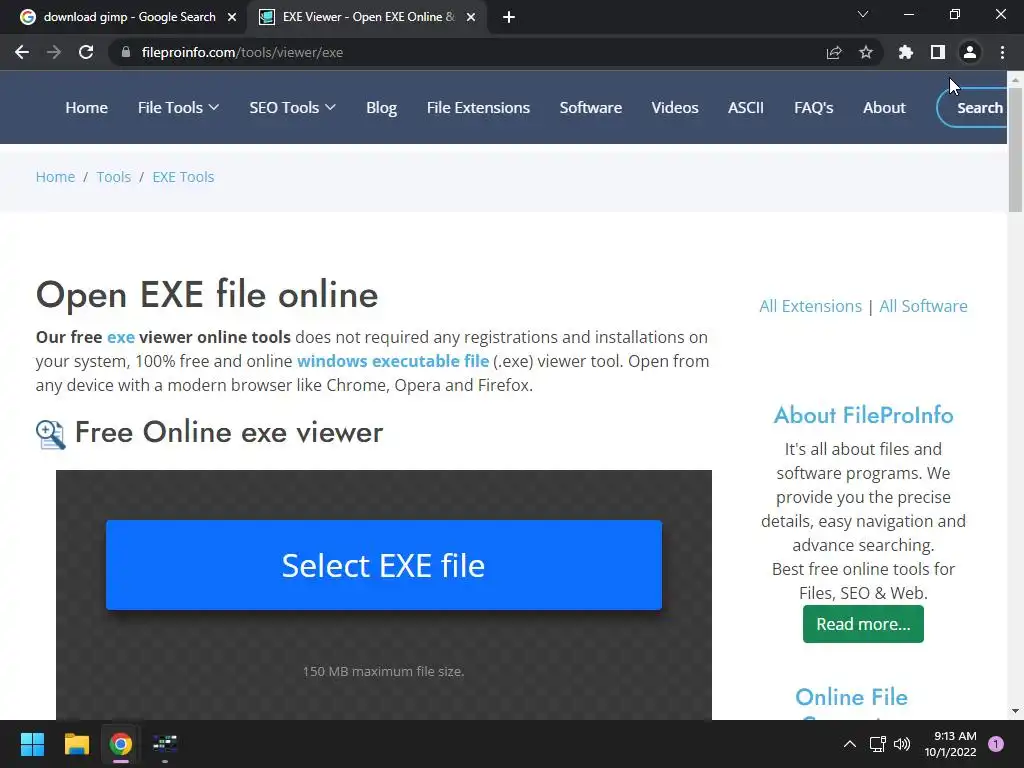Open notification badge in taskbar
This screenshot has width=1024, height=768.
(x=996, y=744)
